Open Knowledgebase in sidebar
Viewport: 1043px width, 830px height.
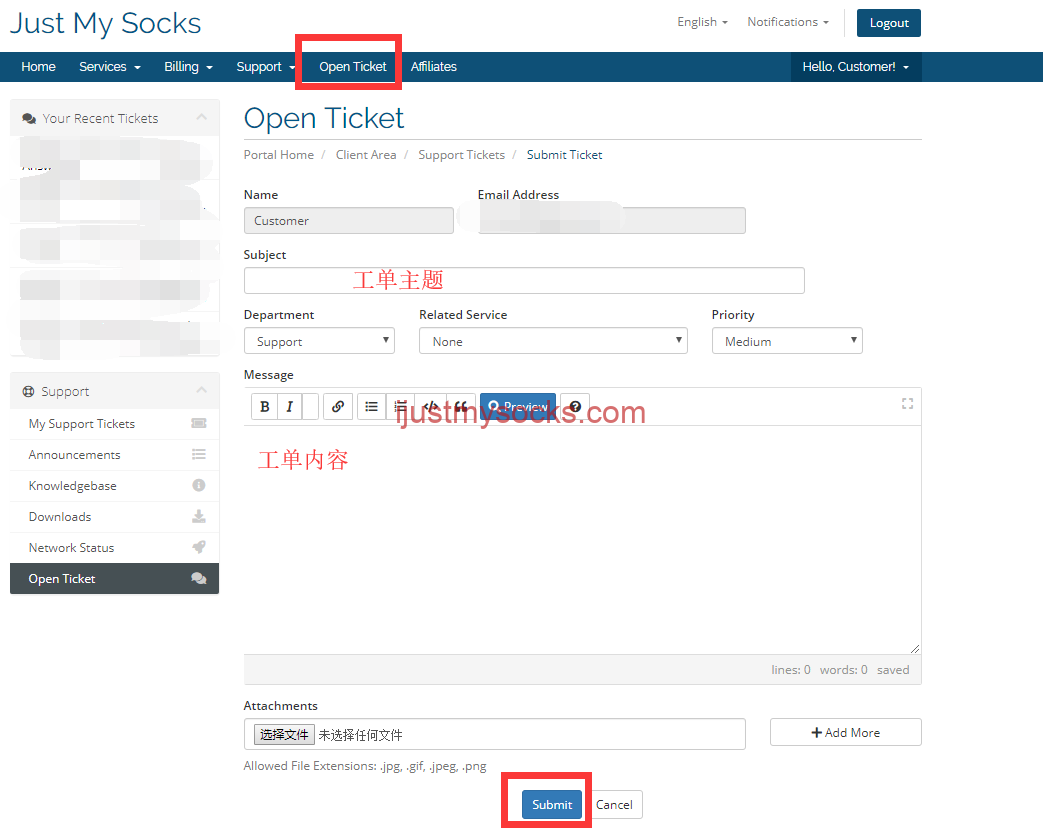point(114,485)
